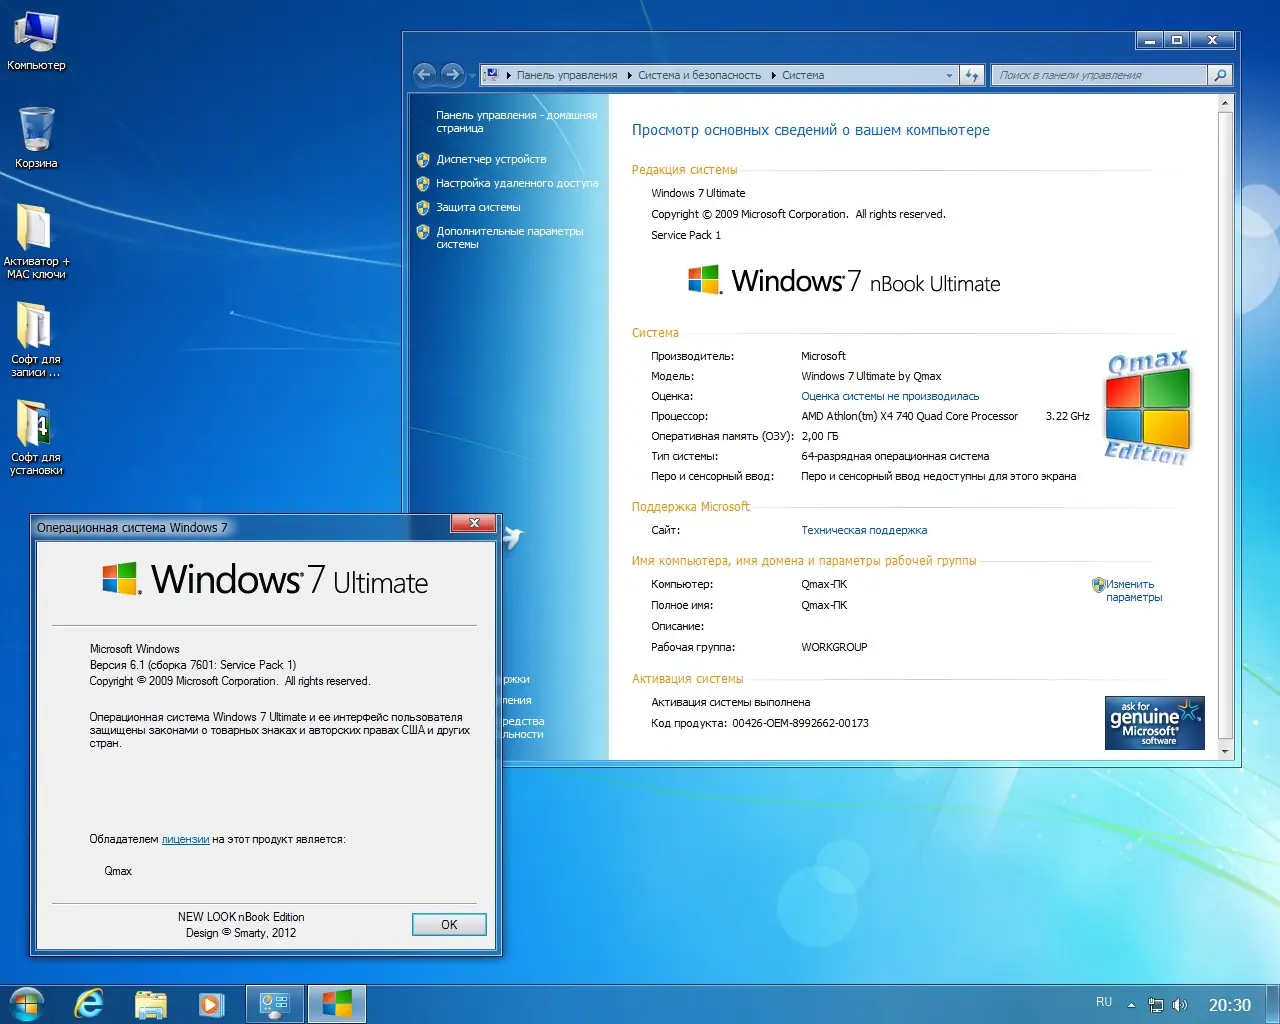The height and width of the screenshot is (1024, 1280).
Task: Open the recent pages dropdown arrow
Action: (472, 76)
